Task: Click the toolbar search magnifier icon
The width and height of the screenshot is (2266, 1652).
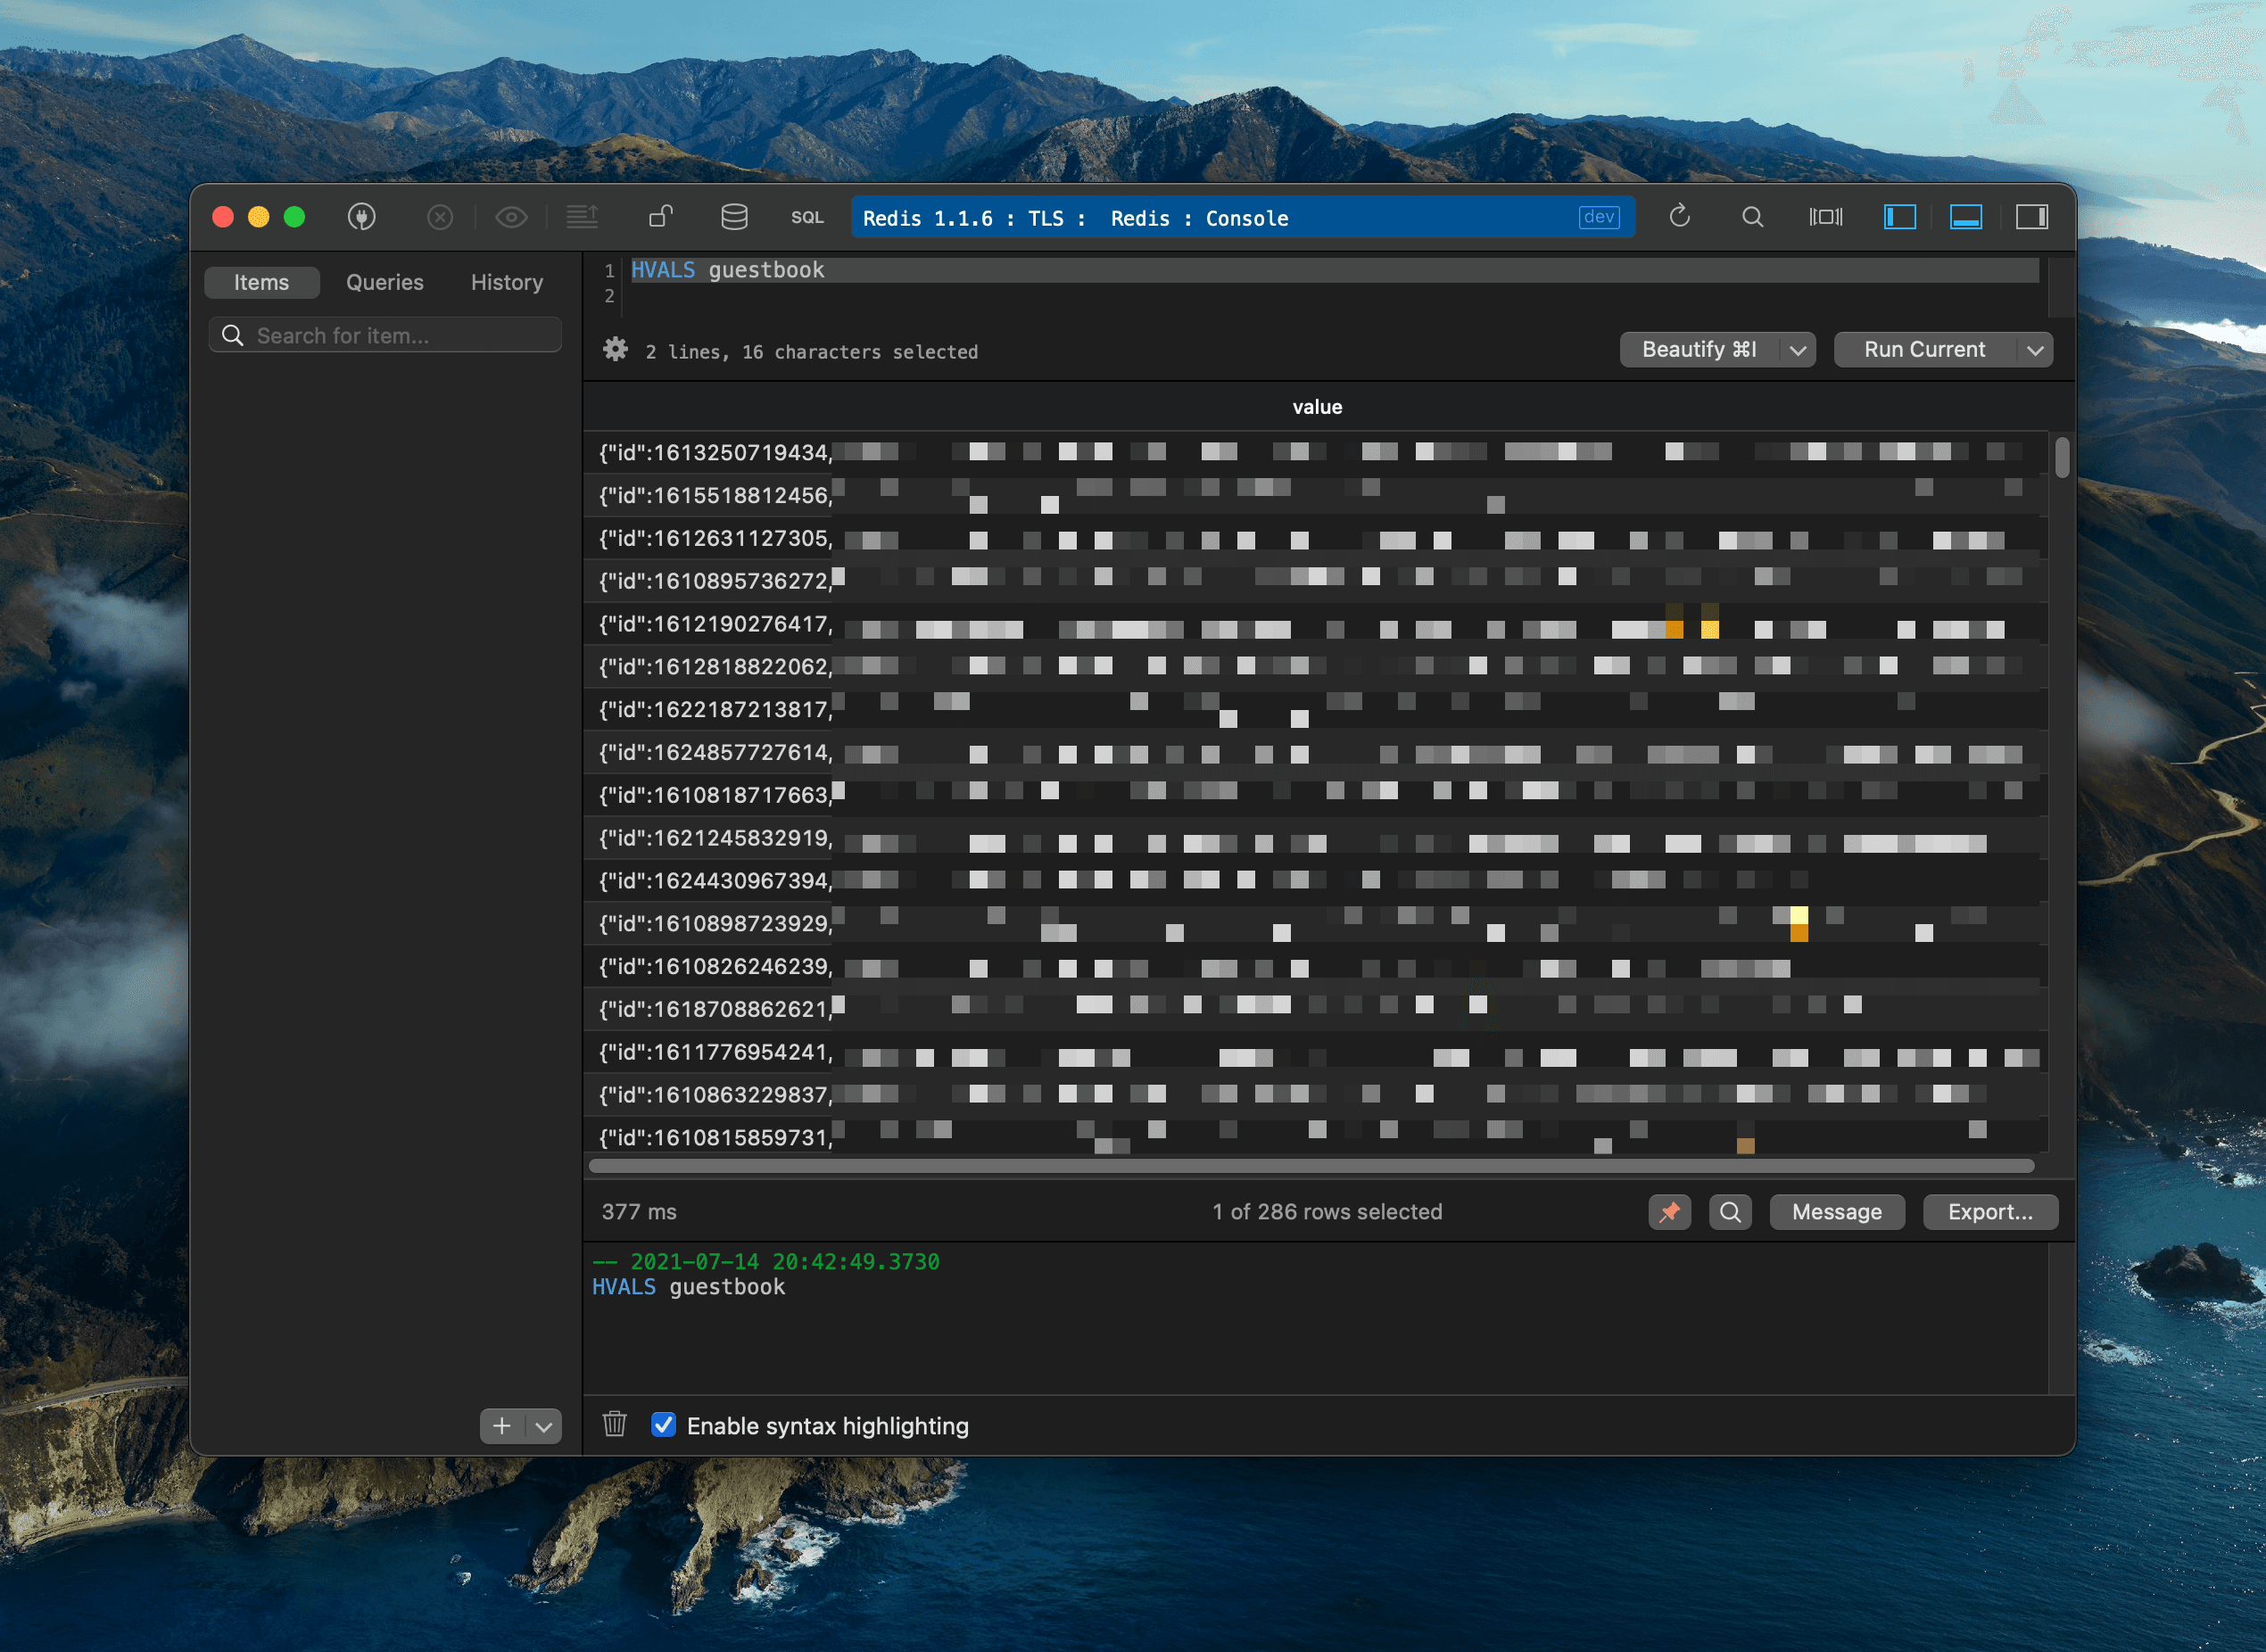Action: 1752,217
